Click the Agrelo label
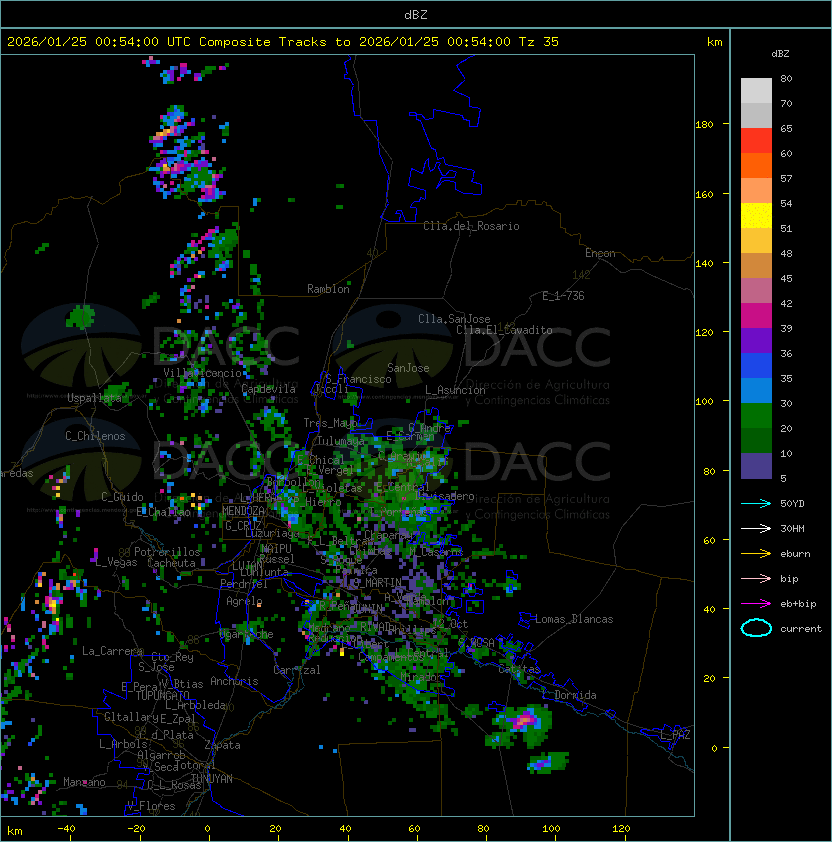832x842 pixels. 244,601
